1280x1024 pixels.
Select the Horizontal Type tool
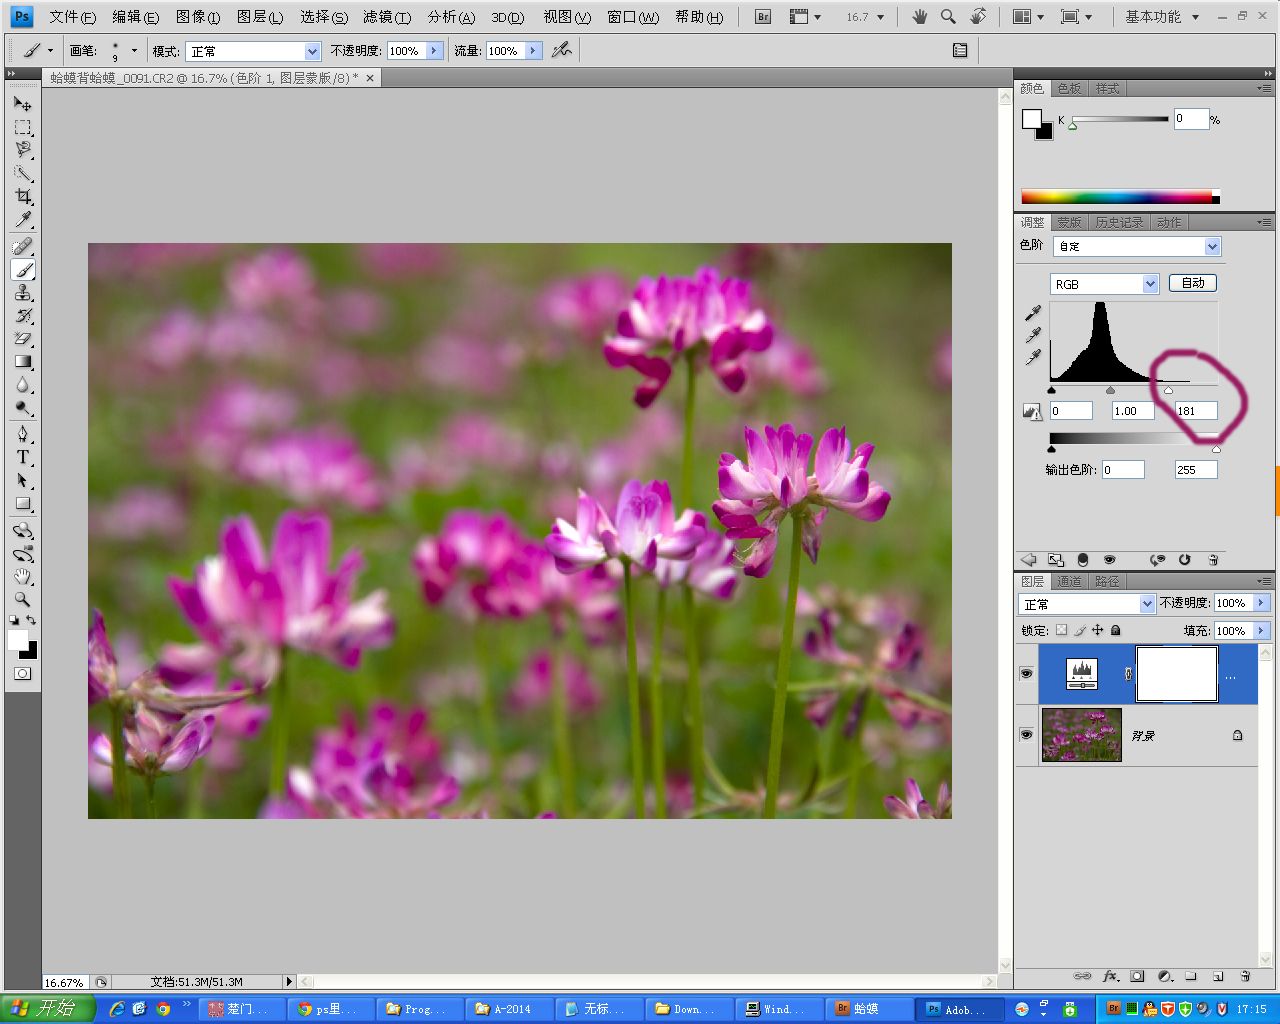pyautogui.click(x=23, y=457)
